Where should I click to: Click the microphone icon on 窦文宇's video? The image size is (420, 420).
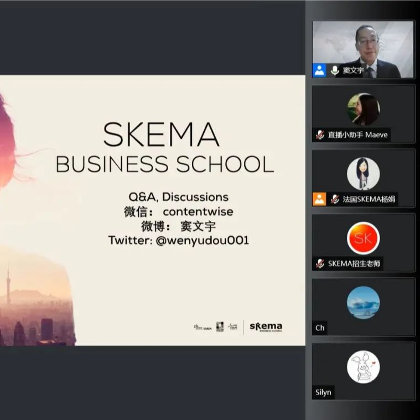click(335, 70)
